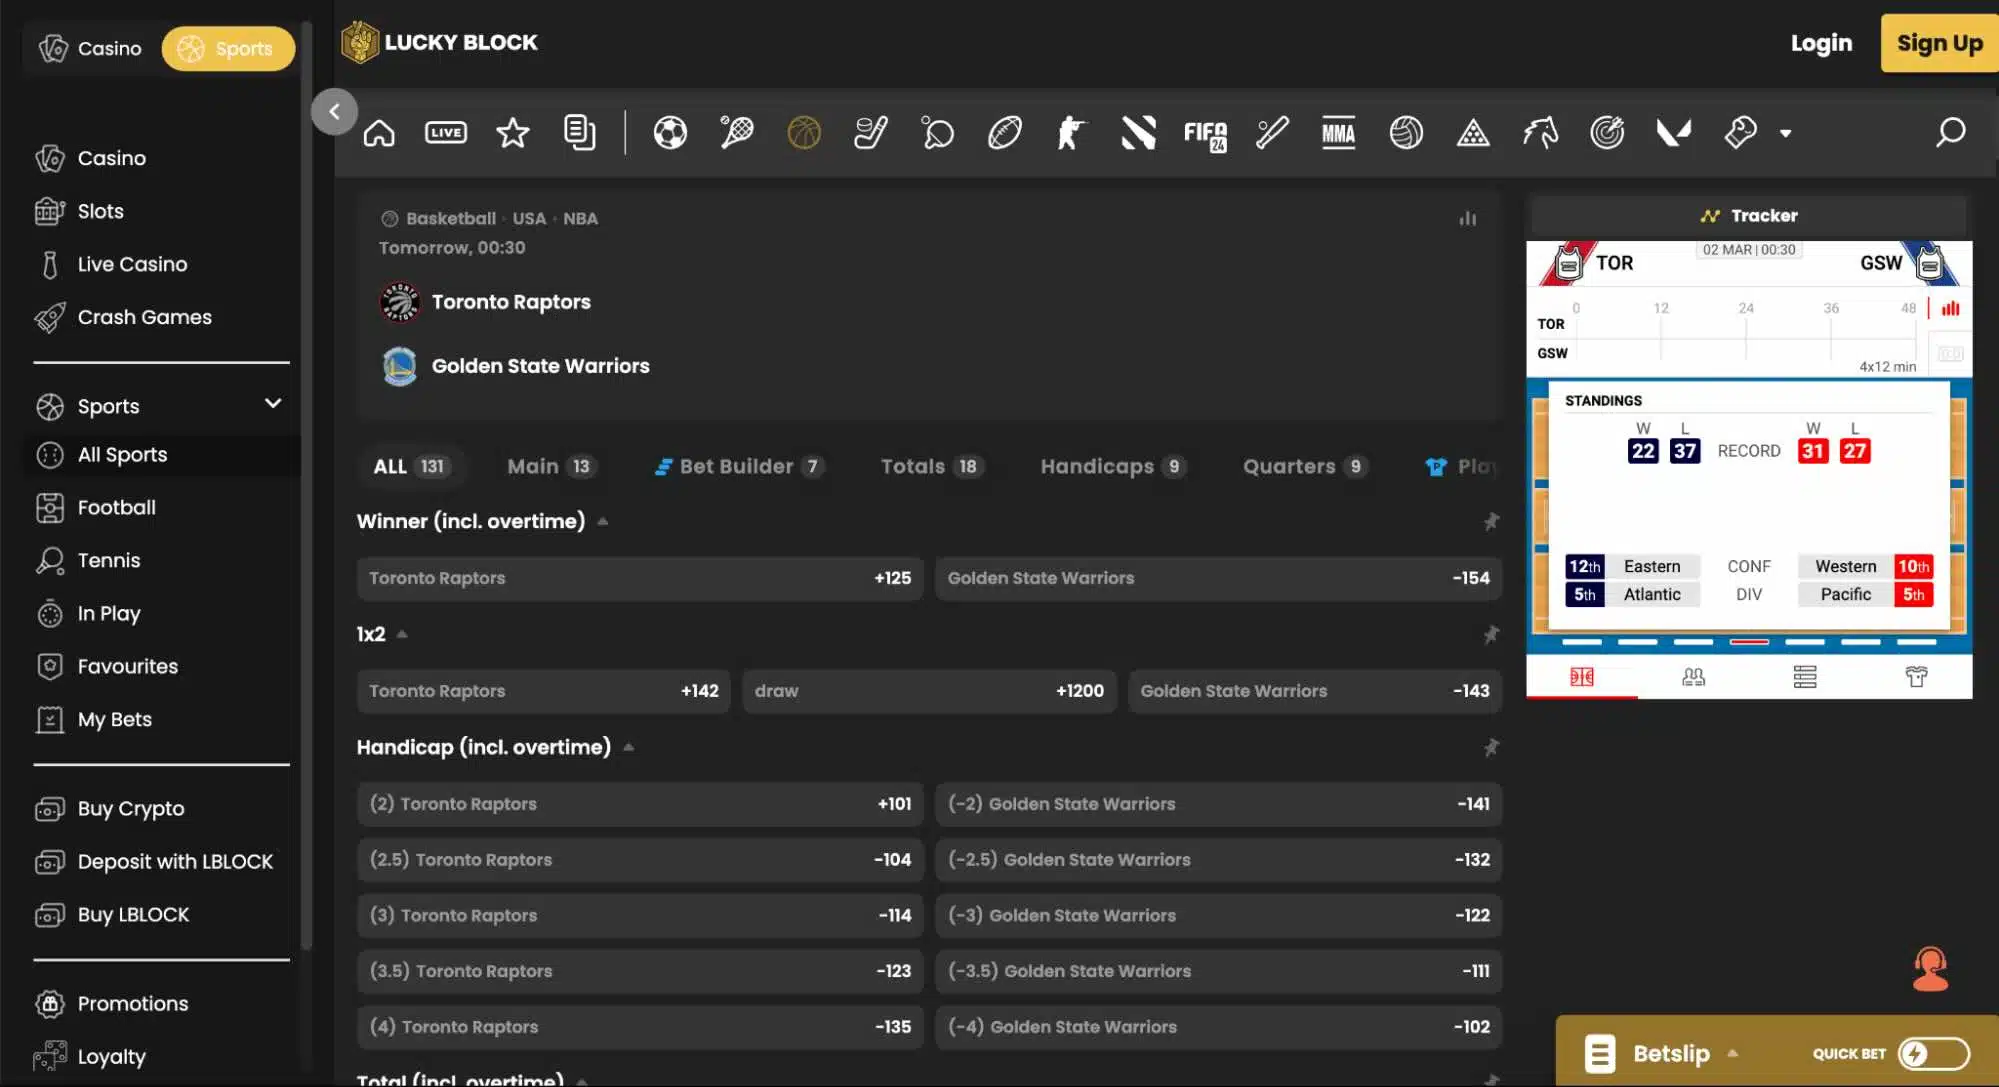The width and height of the screenshot is (1999, 1087).
Task: Select the tennis racket sport icon
Action: pyautogui.click(x=737, y=133)
